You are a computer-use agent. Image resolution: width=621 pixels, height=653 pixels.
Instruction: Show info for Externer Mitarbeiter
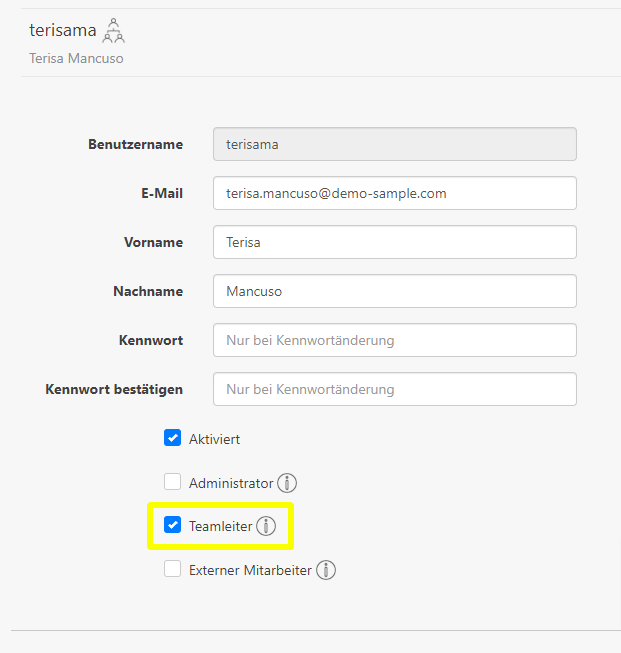tap(326, 570)
